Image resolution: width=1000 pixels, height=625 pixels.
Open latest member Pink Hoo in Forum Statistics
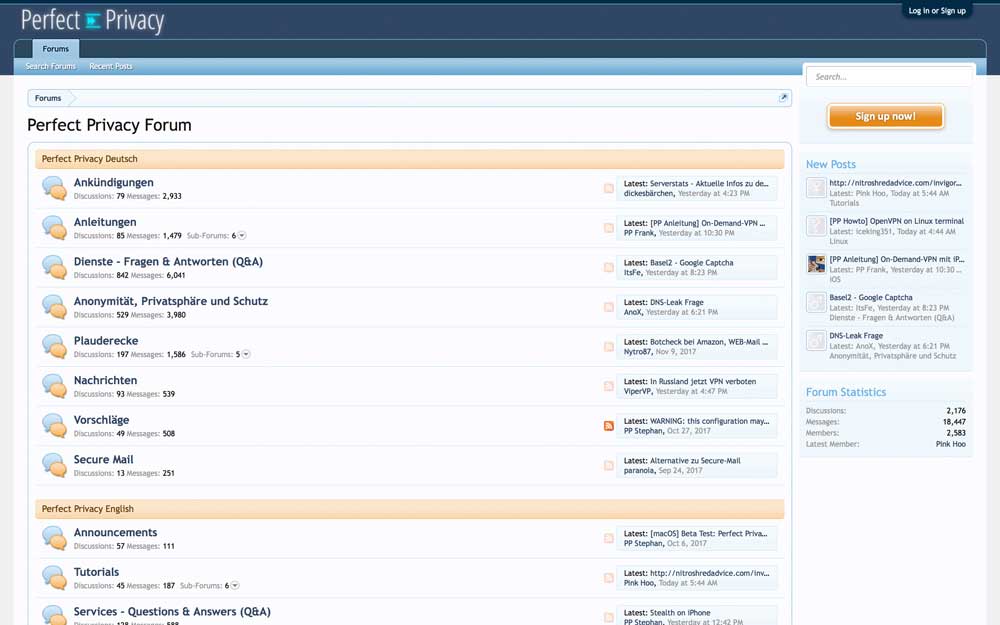pyautogui.click(x=950, y=444)
